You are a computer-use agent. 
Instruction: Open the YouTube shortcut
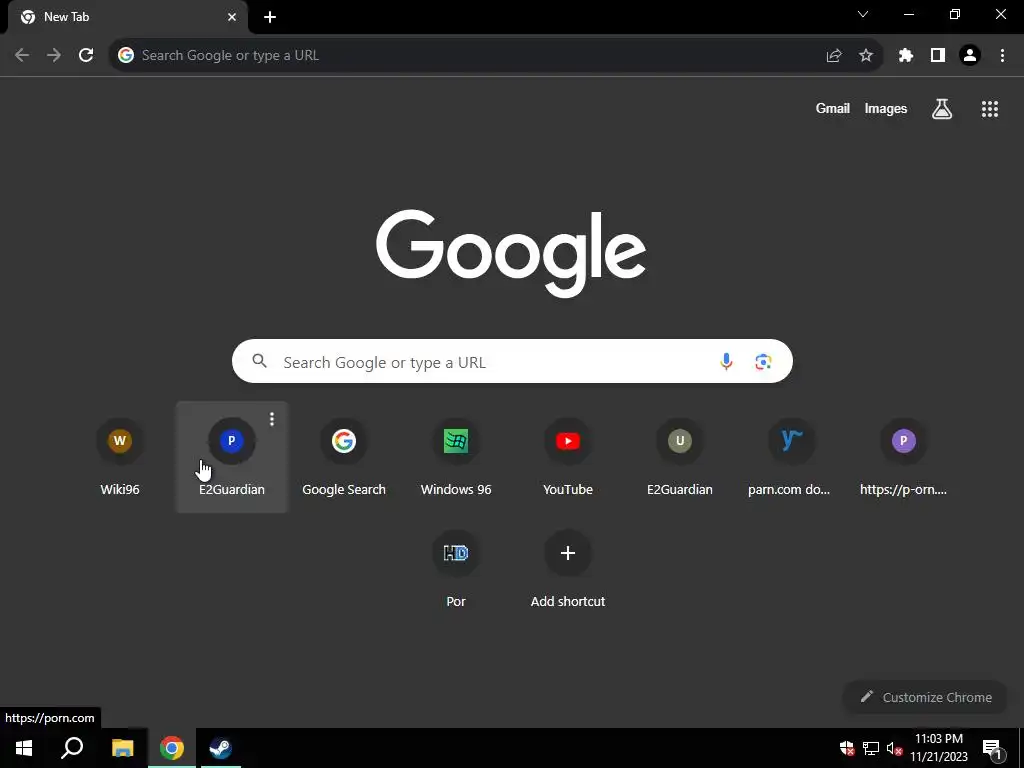(568, 457)
